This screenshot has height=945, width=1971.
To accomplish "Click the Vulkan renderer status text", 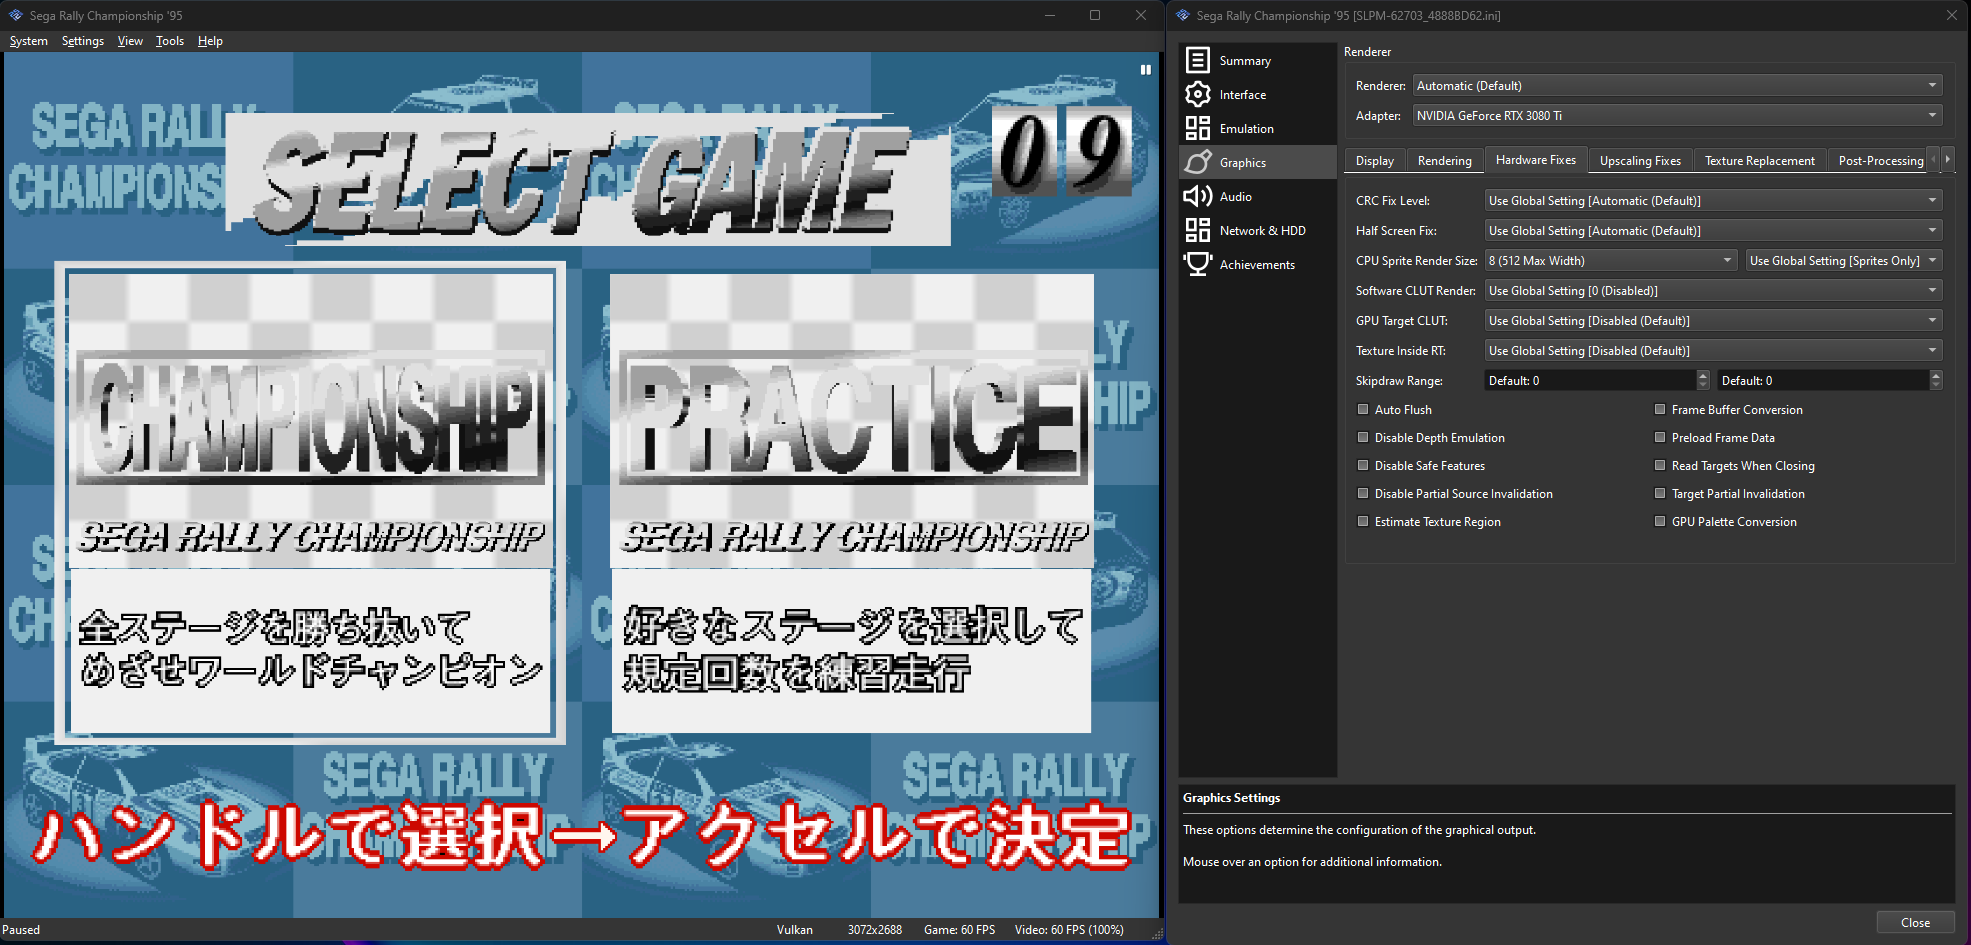I will tap(795, 930).
